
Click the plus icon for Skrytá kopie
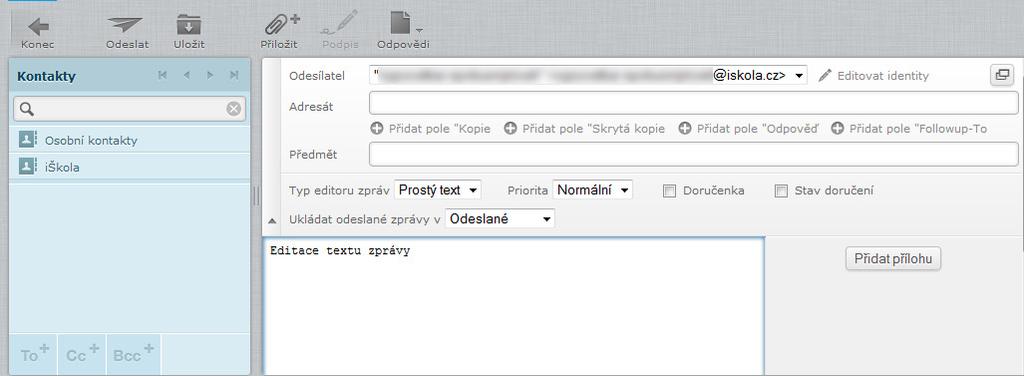click(511, 129)
